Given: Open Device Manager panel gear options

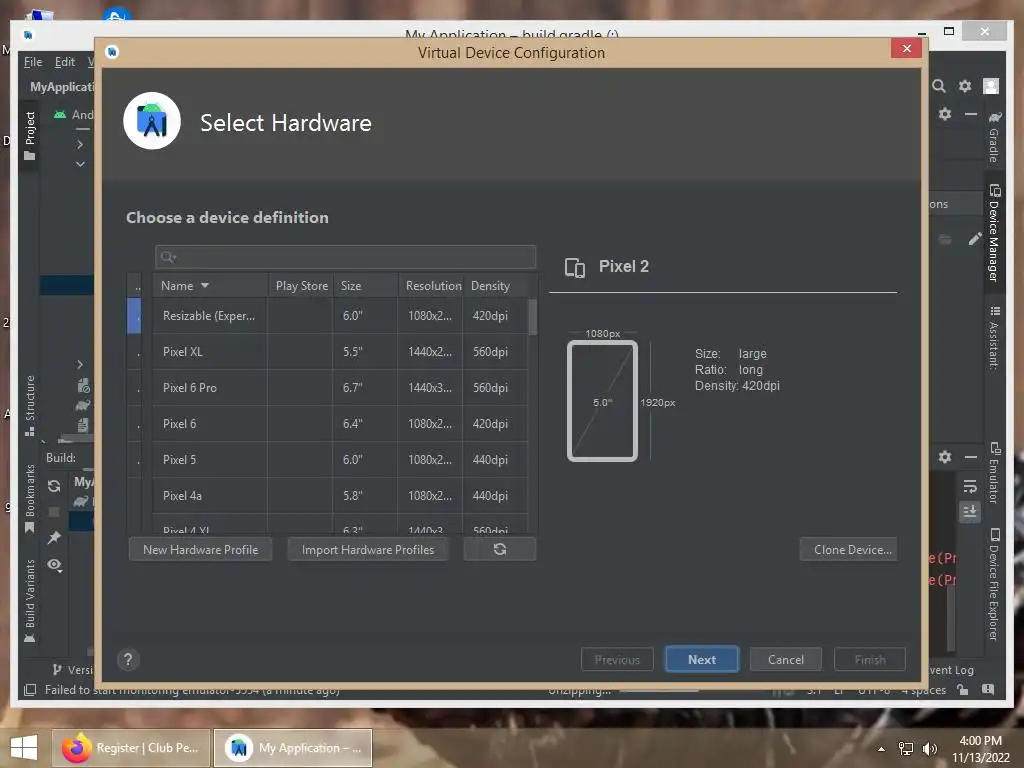Looking at the screenshot, I should coord(944,114).
